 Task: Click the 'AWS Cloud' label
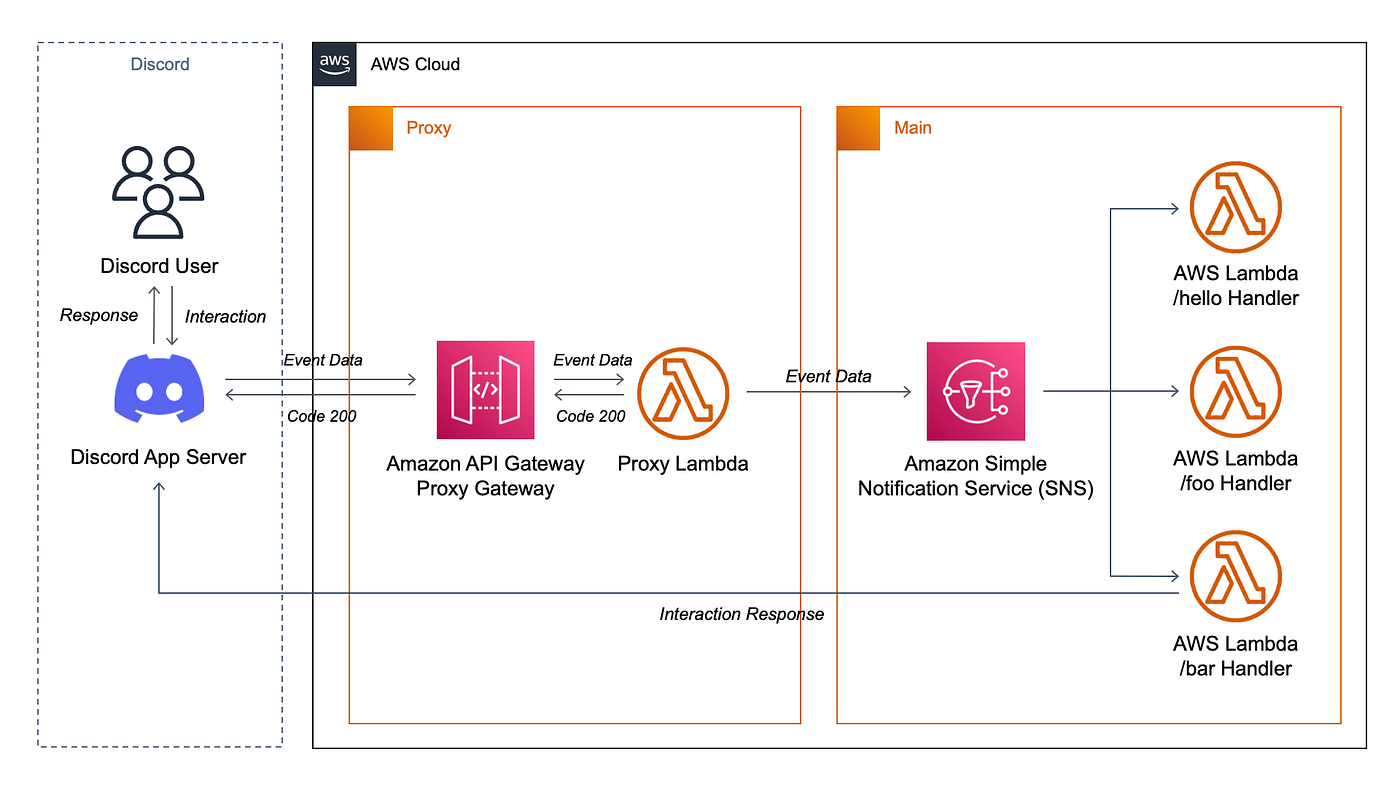[415, 65]
